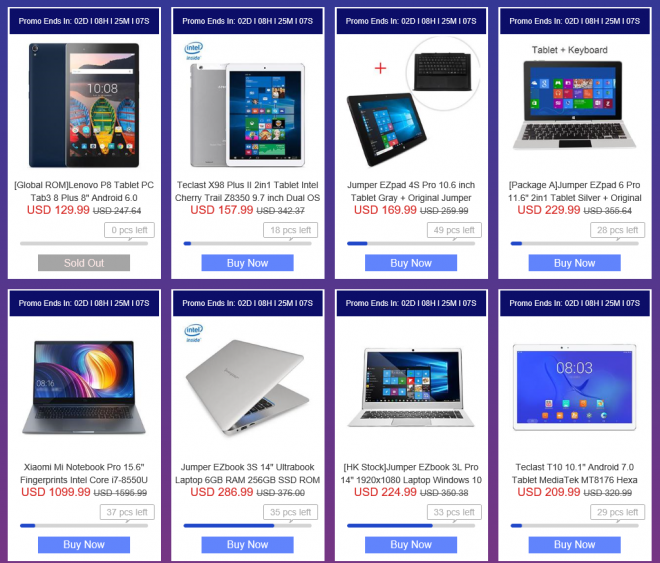Open Lenovo P8 Tablet product image
Image resolution: width=660 pixels, height=563 pixels.
pyautogui.click(x=84, y=105)
